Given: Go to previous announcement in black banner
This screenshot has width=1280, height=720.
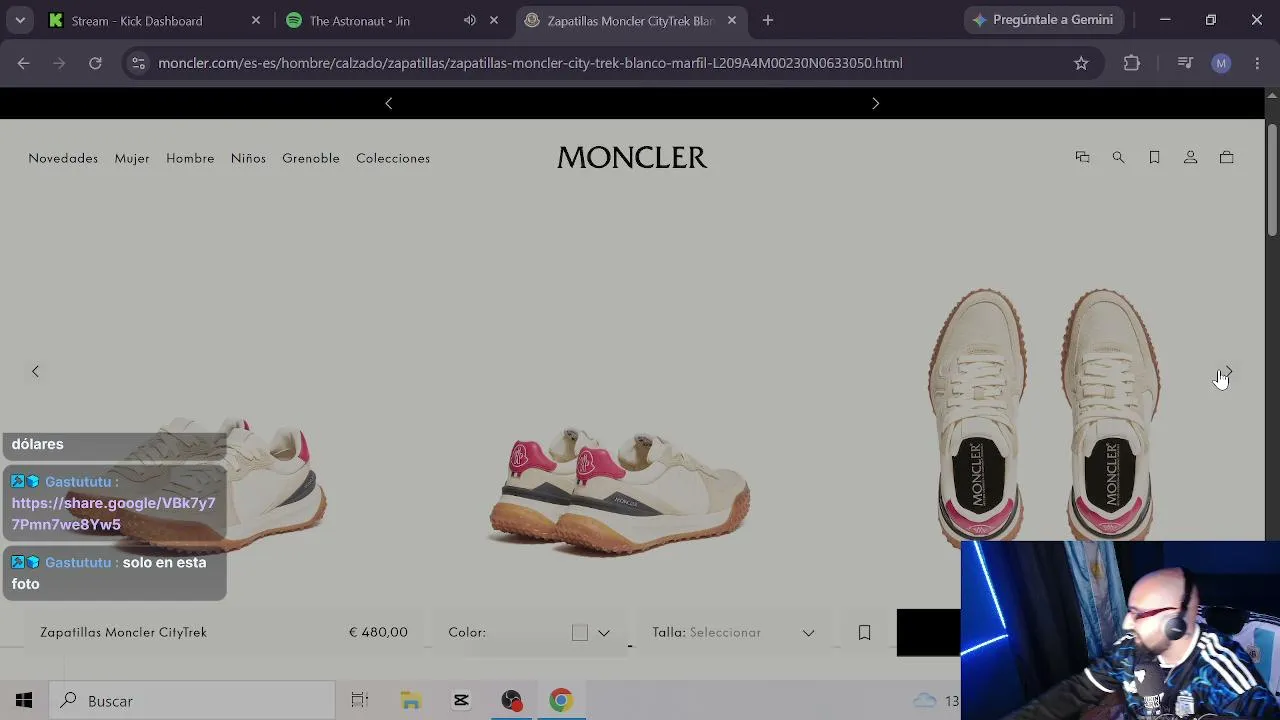Looking at the screenshot, I should (389, 103).
